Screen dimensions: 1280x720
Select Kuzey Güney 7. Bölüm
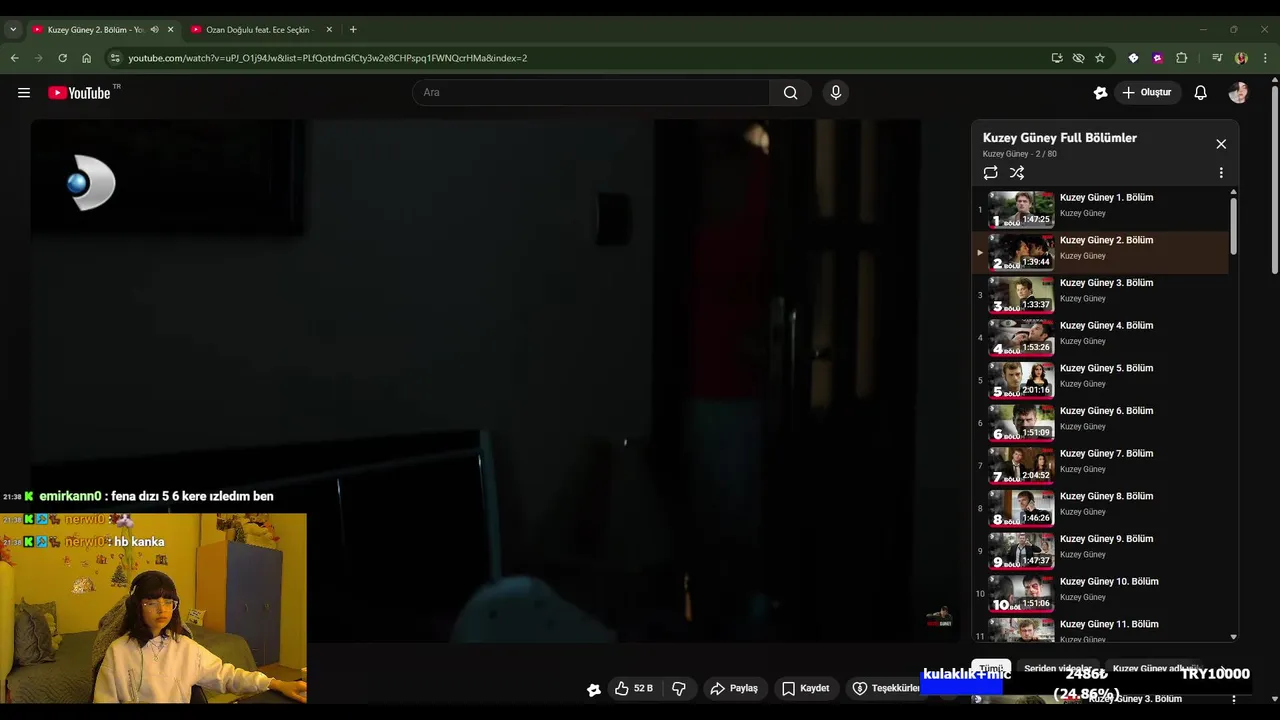point(1100,465)
